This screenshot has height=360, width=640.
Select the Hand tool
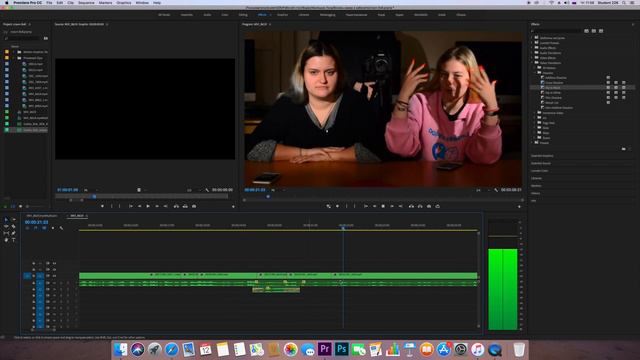pyautogui.click(x=6, y=240)
